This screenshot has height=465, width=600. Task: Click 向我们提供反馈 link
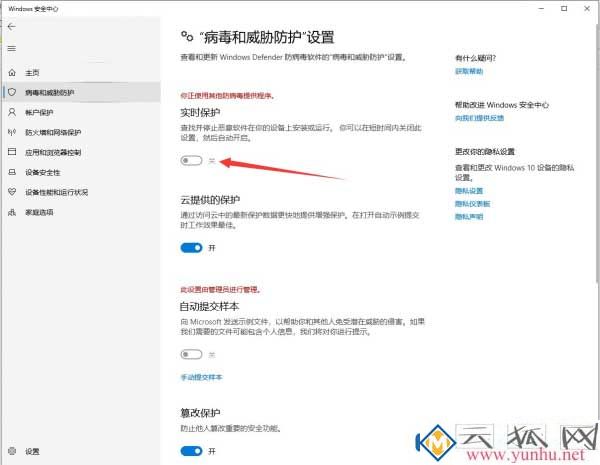coord(479,118)
